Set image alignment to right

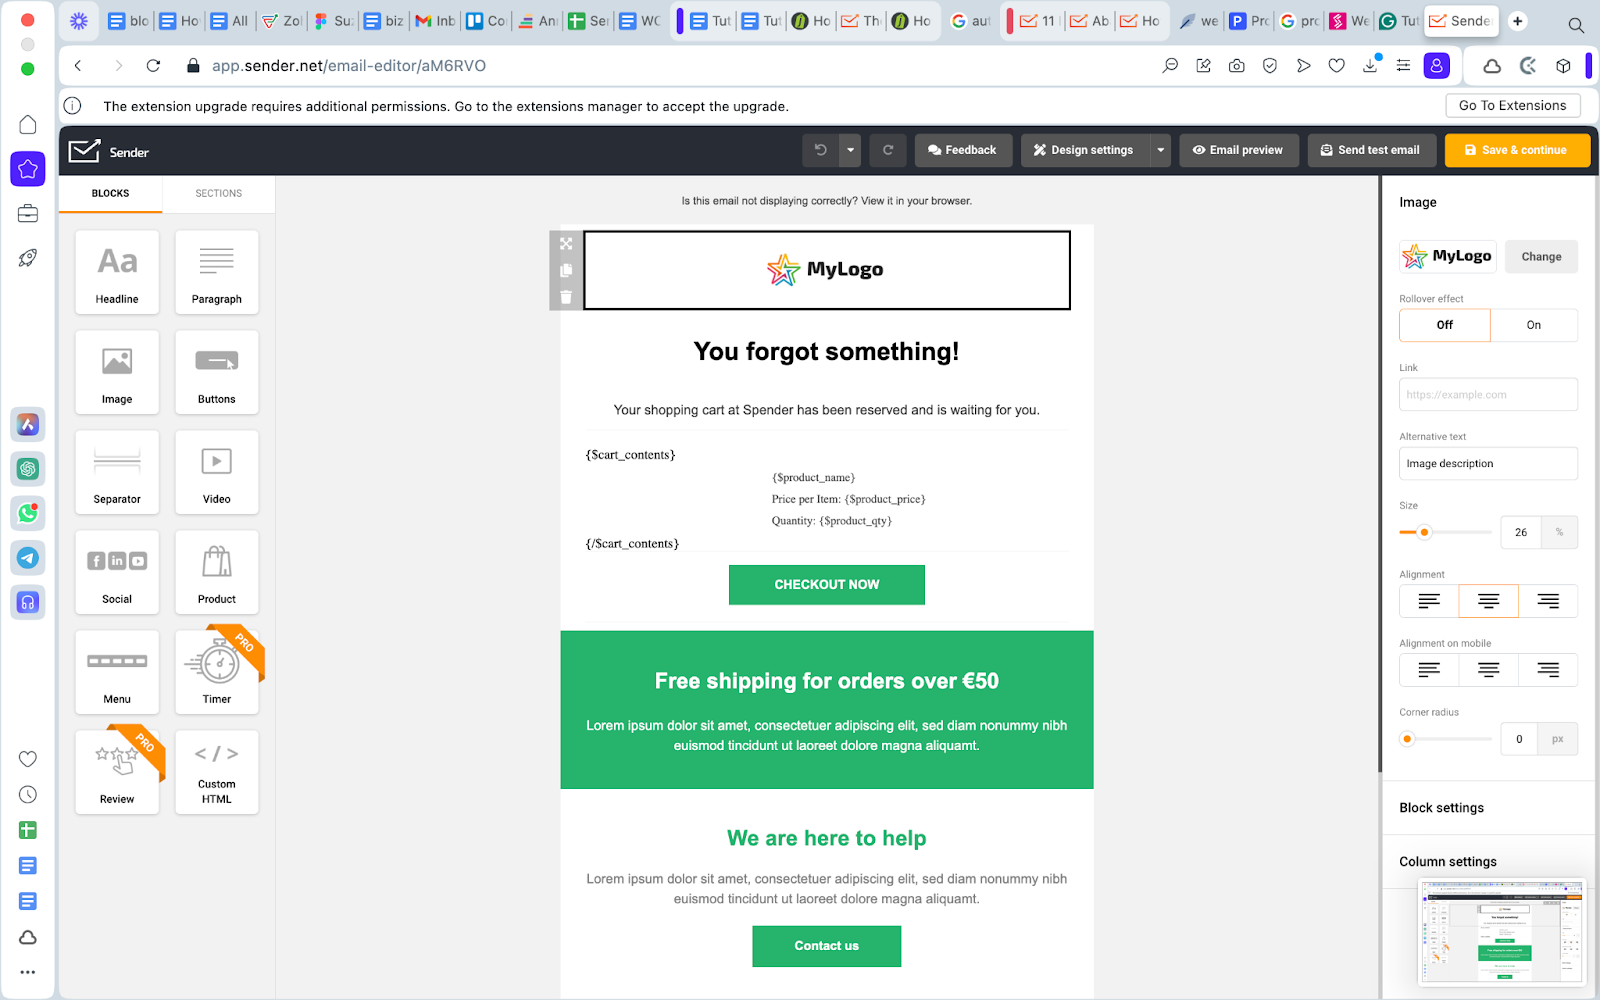pos(1547,601)
